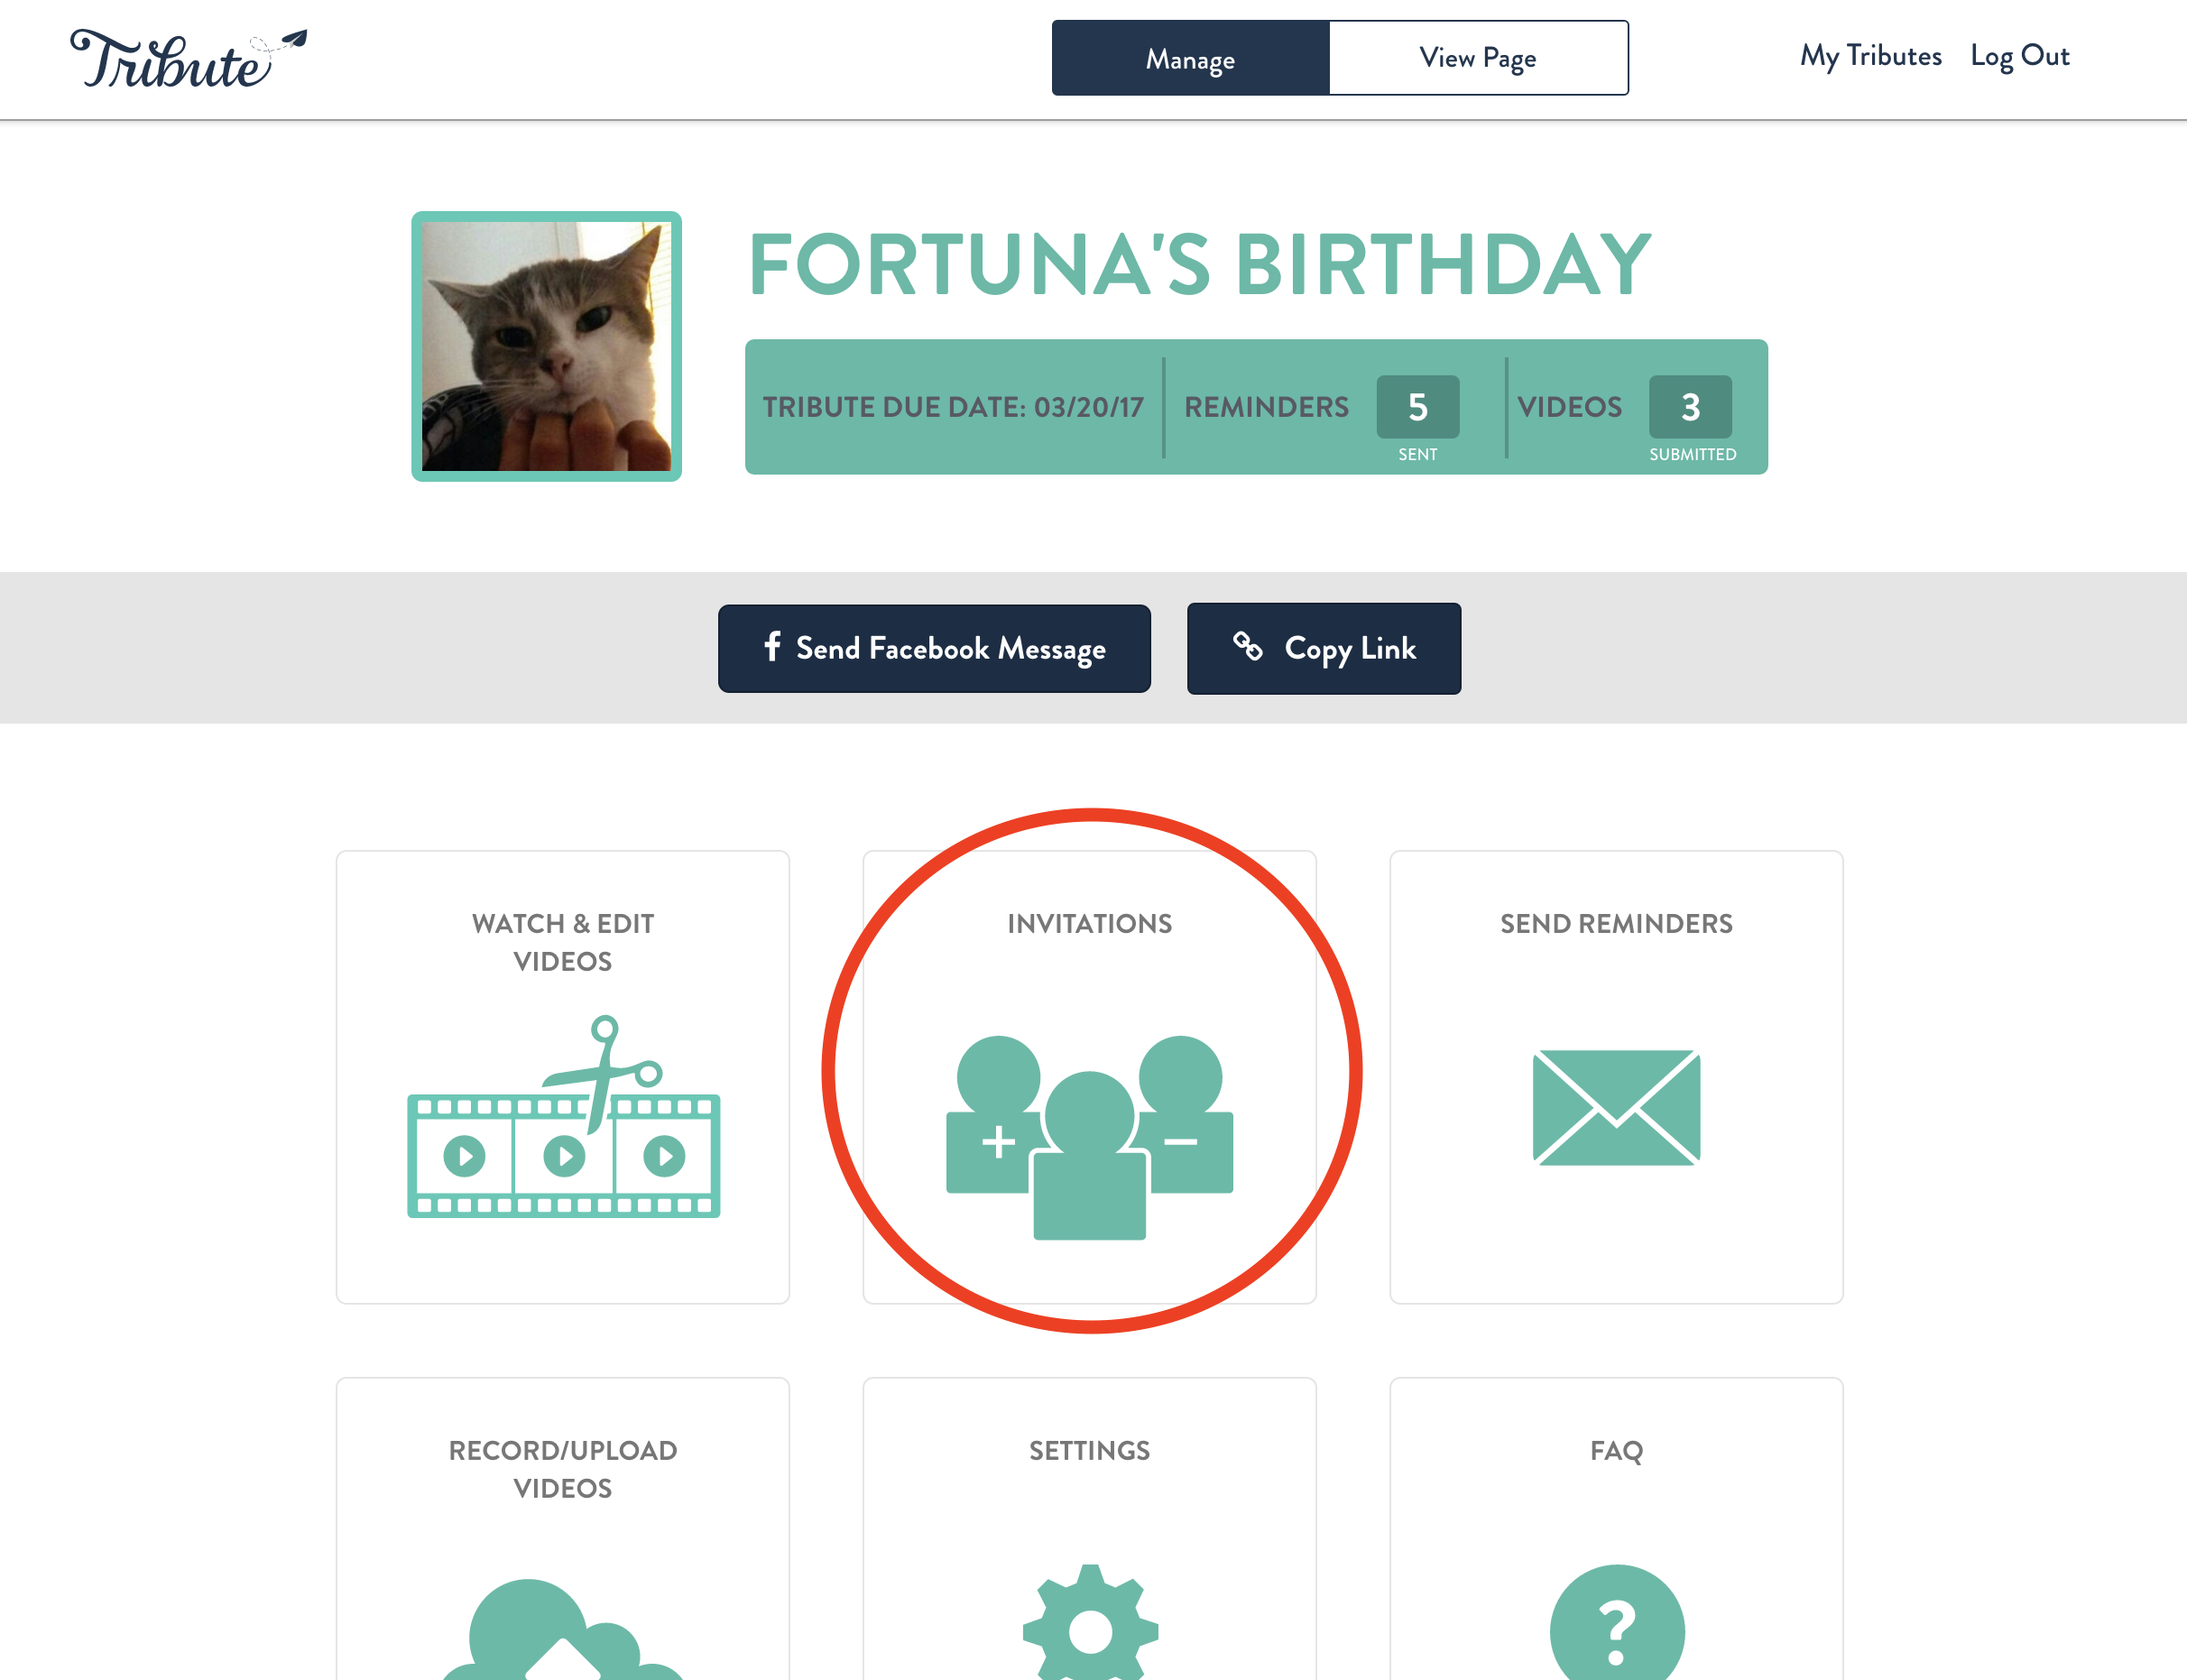Click Copy Link button
The width and height of the screenshot is (2187, 1680).
(x=1324, y=648)
